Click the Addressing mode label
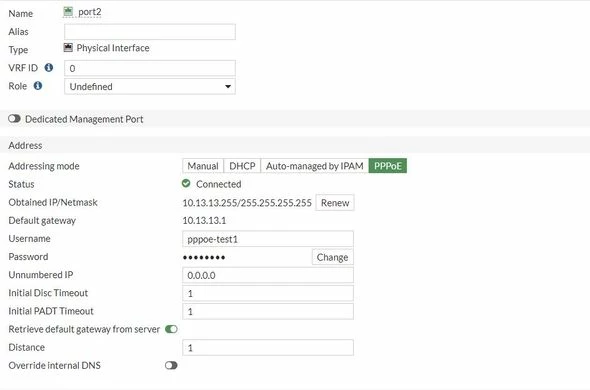590x390 pixels. (44, 166)
